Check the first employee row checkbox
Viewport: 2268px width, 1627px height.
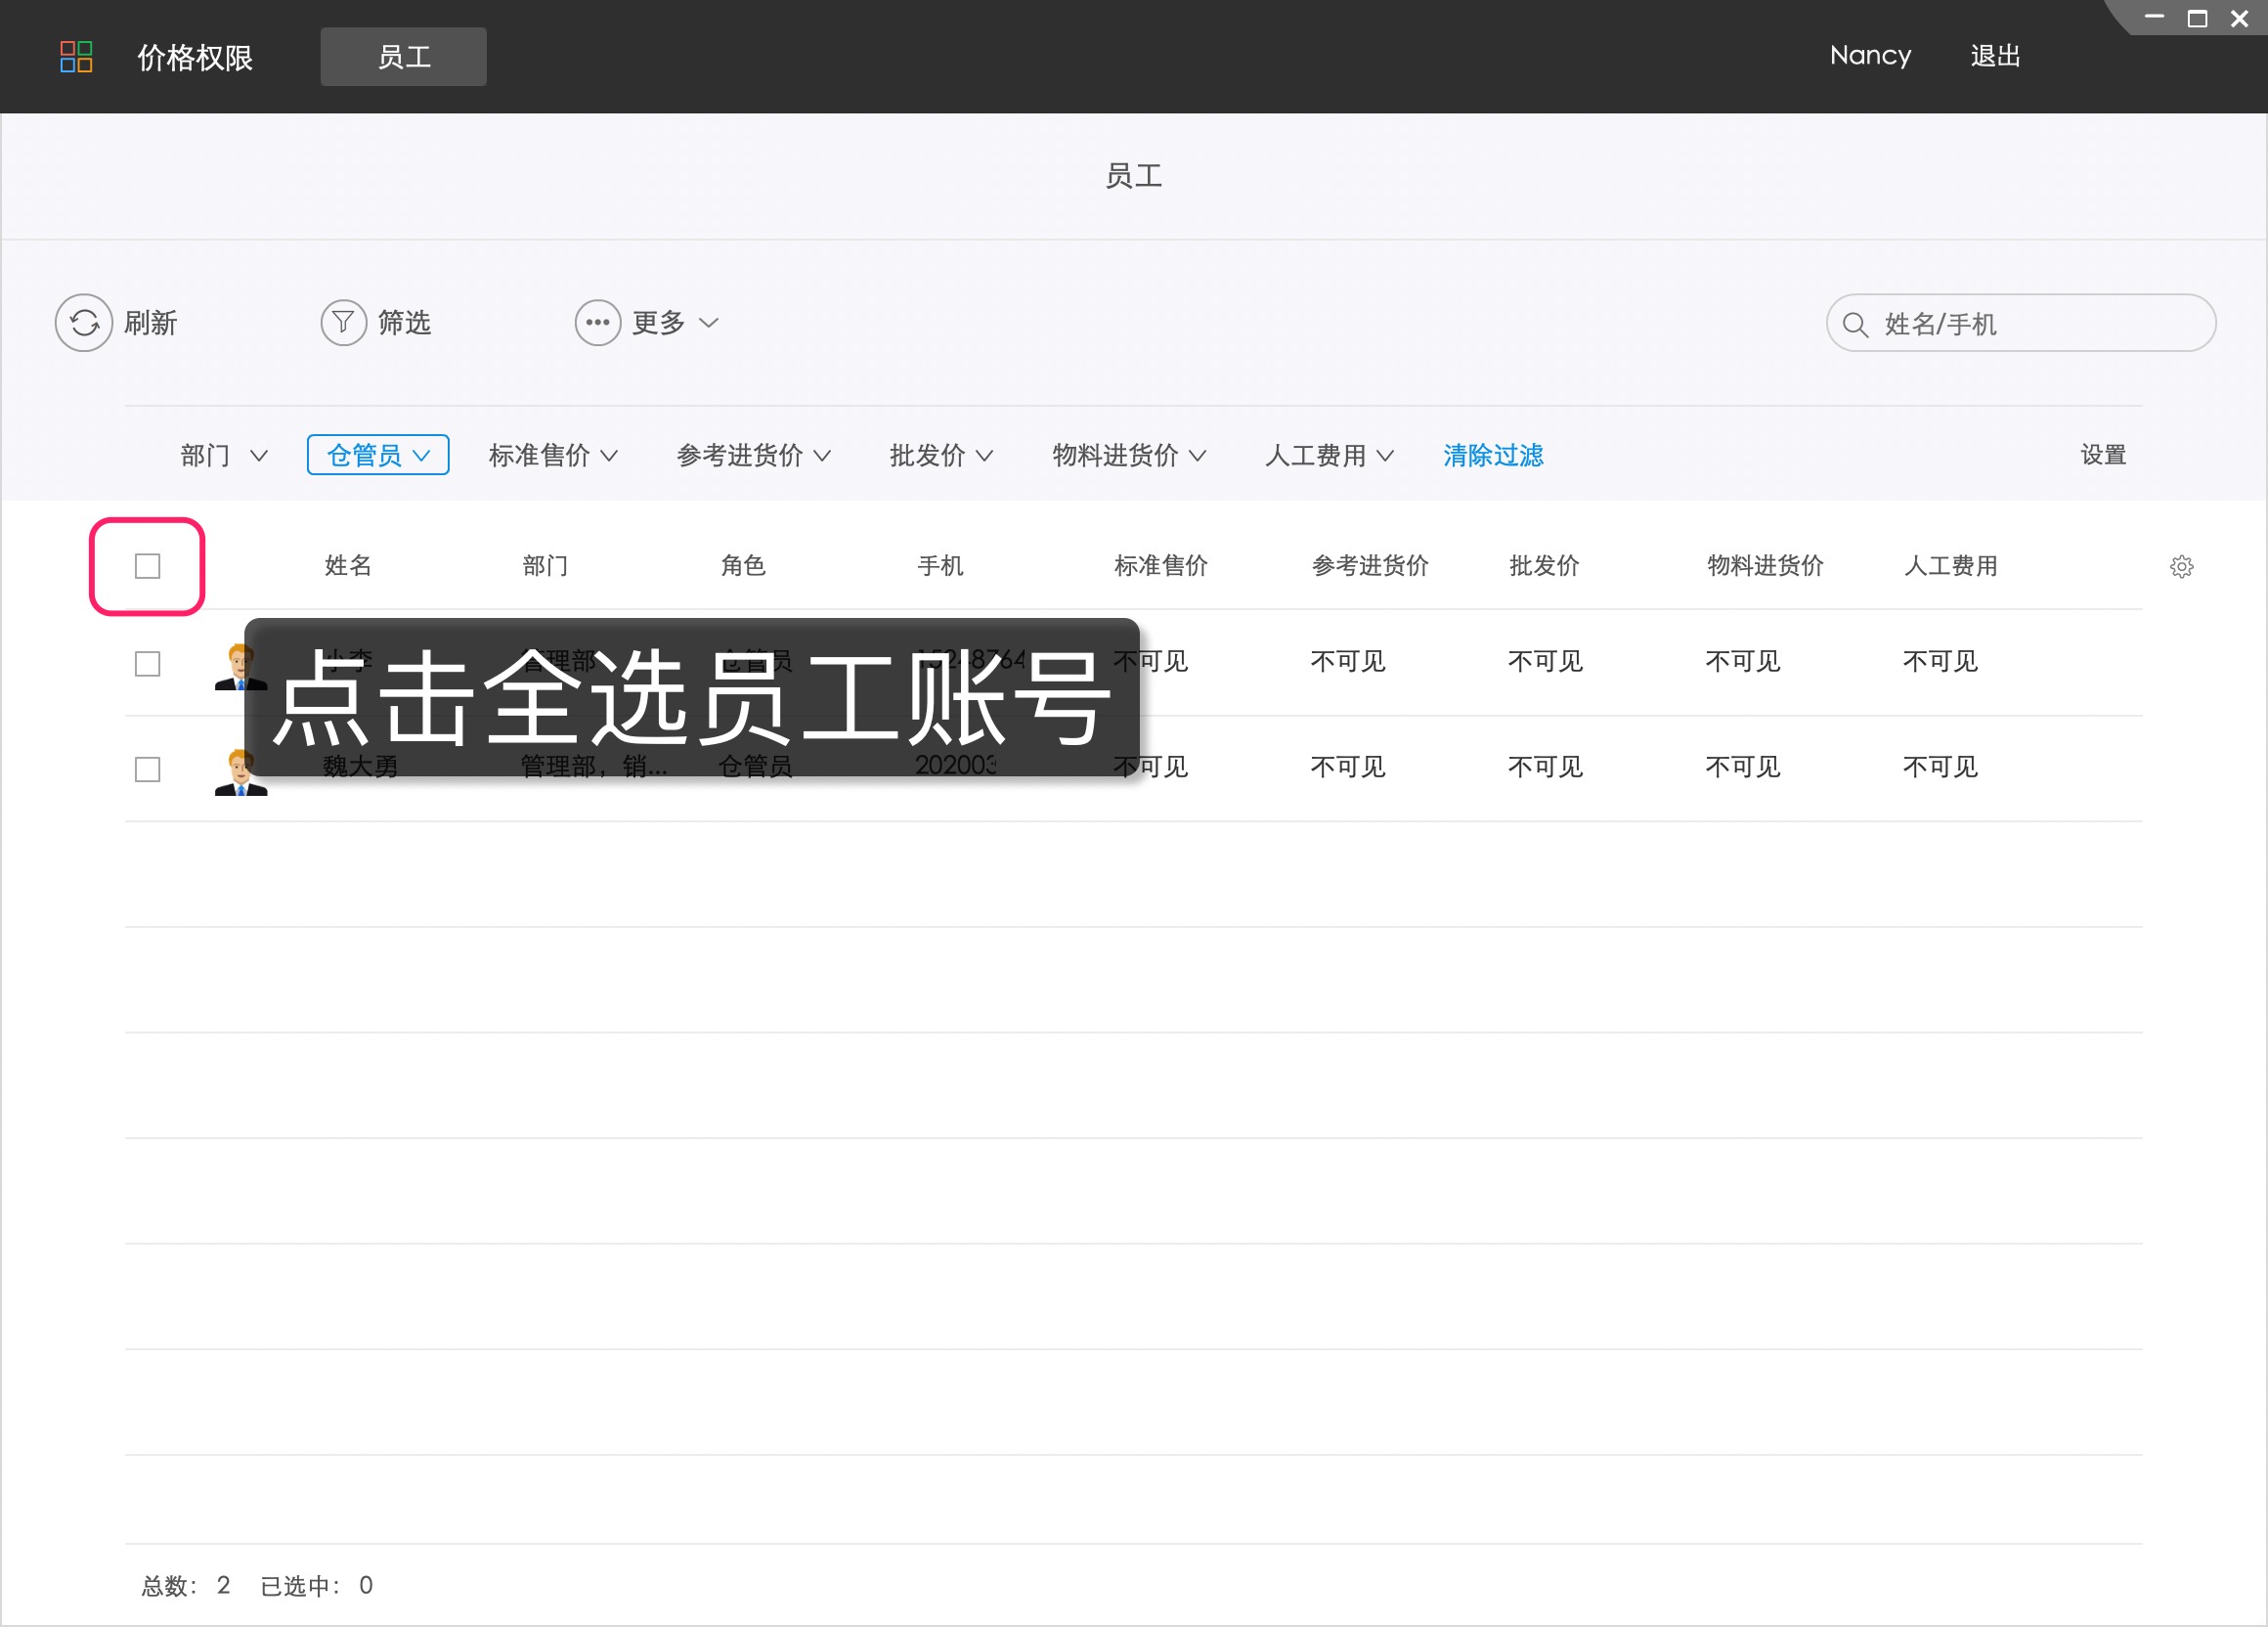pos(146,662)
